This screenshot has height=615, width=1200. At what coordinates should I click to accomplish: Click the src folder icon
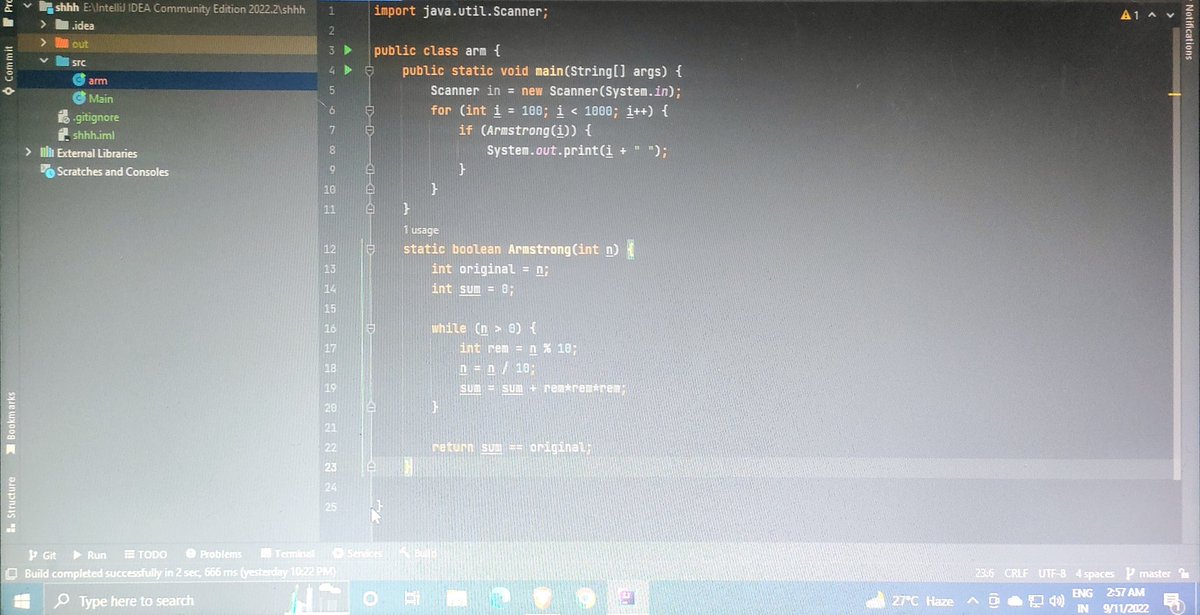pyautogui.click(x=63, y=62)
